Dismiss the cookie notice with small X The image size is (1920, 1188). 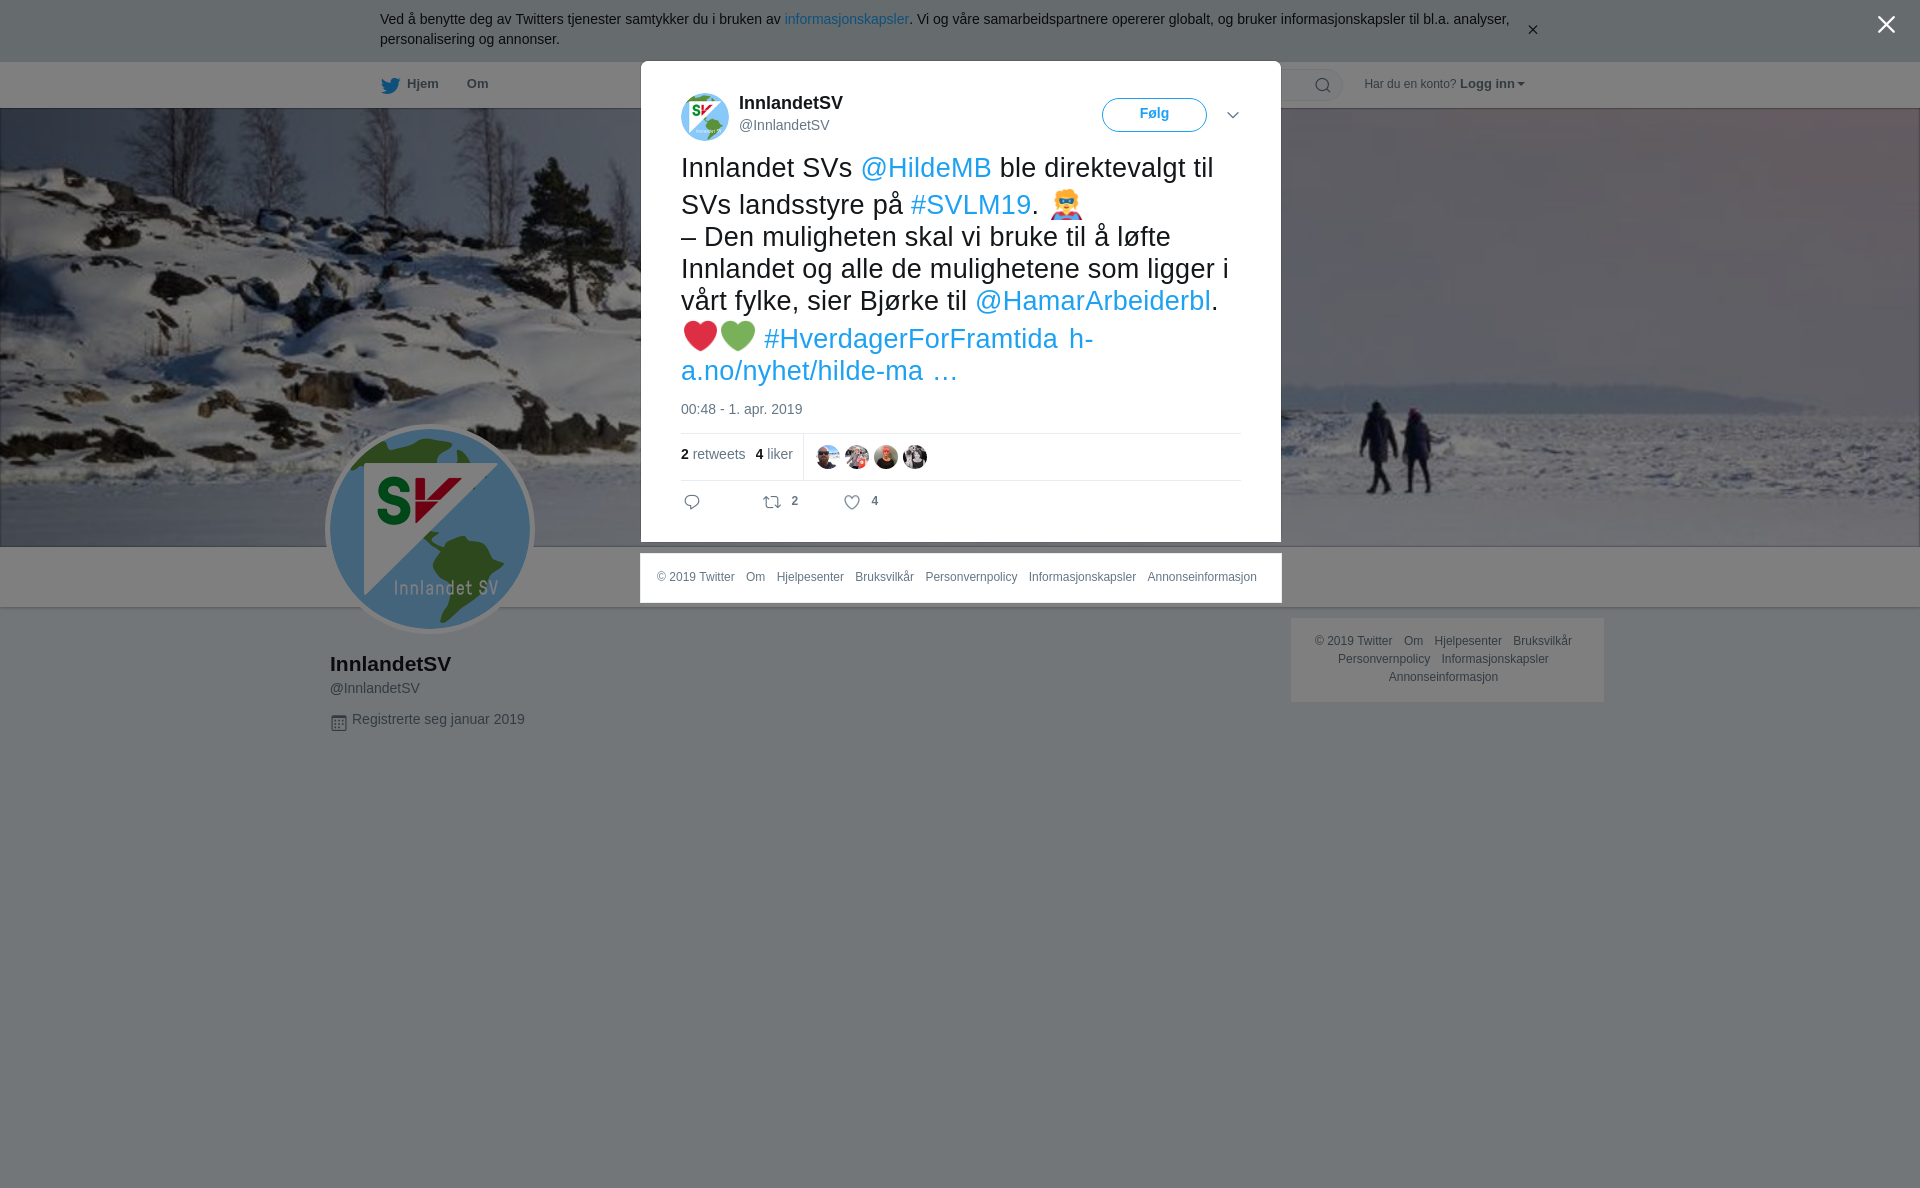coord(1532,30)
